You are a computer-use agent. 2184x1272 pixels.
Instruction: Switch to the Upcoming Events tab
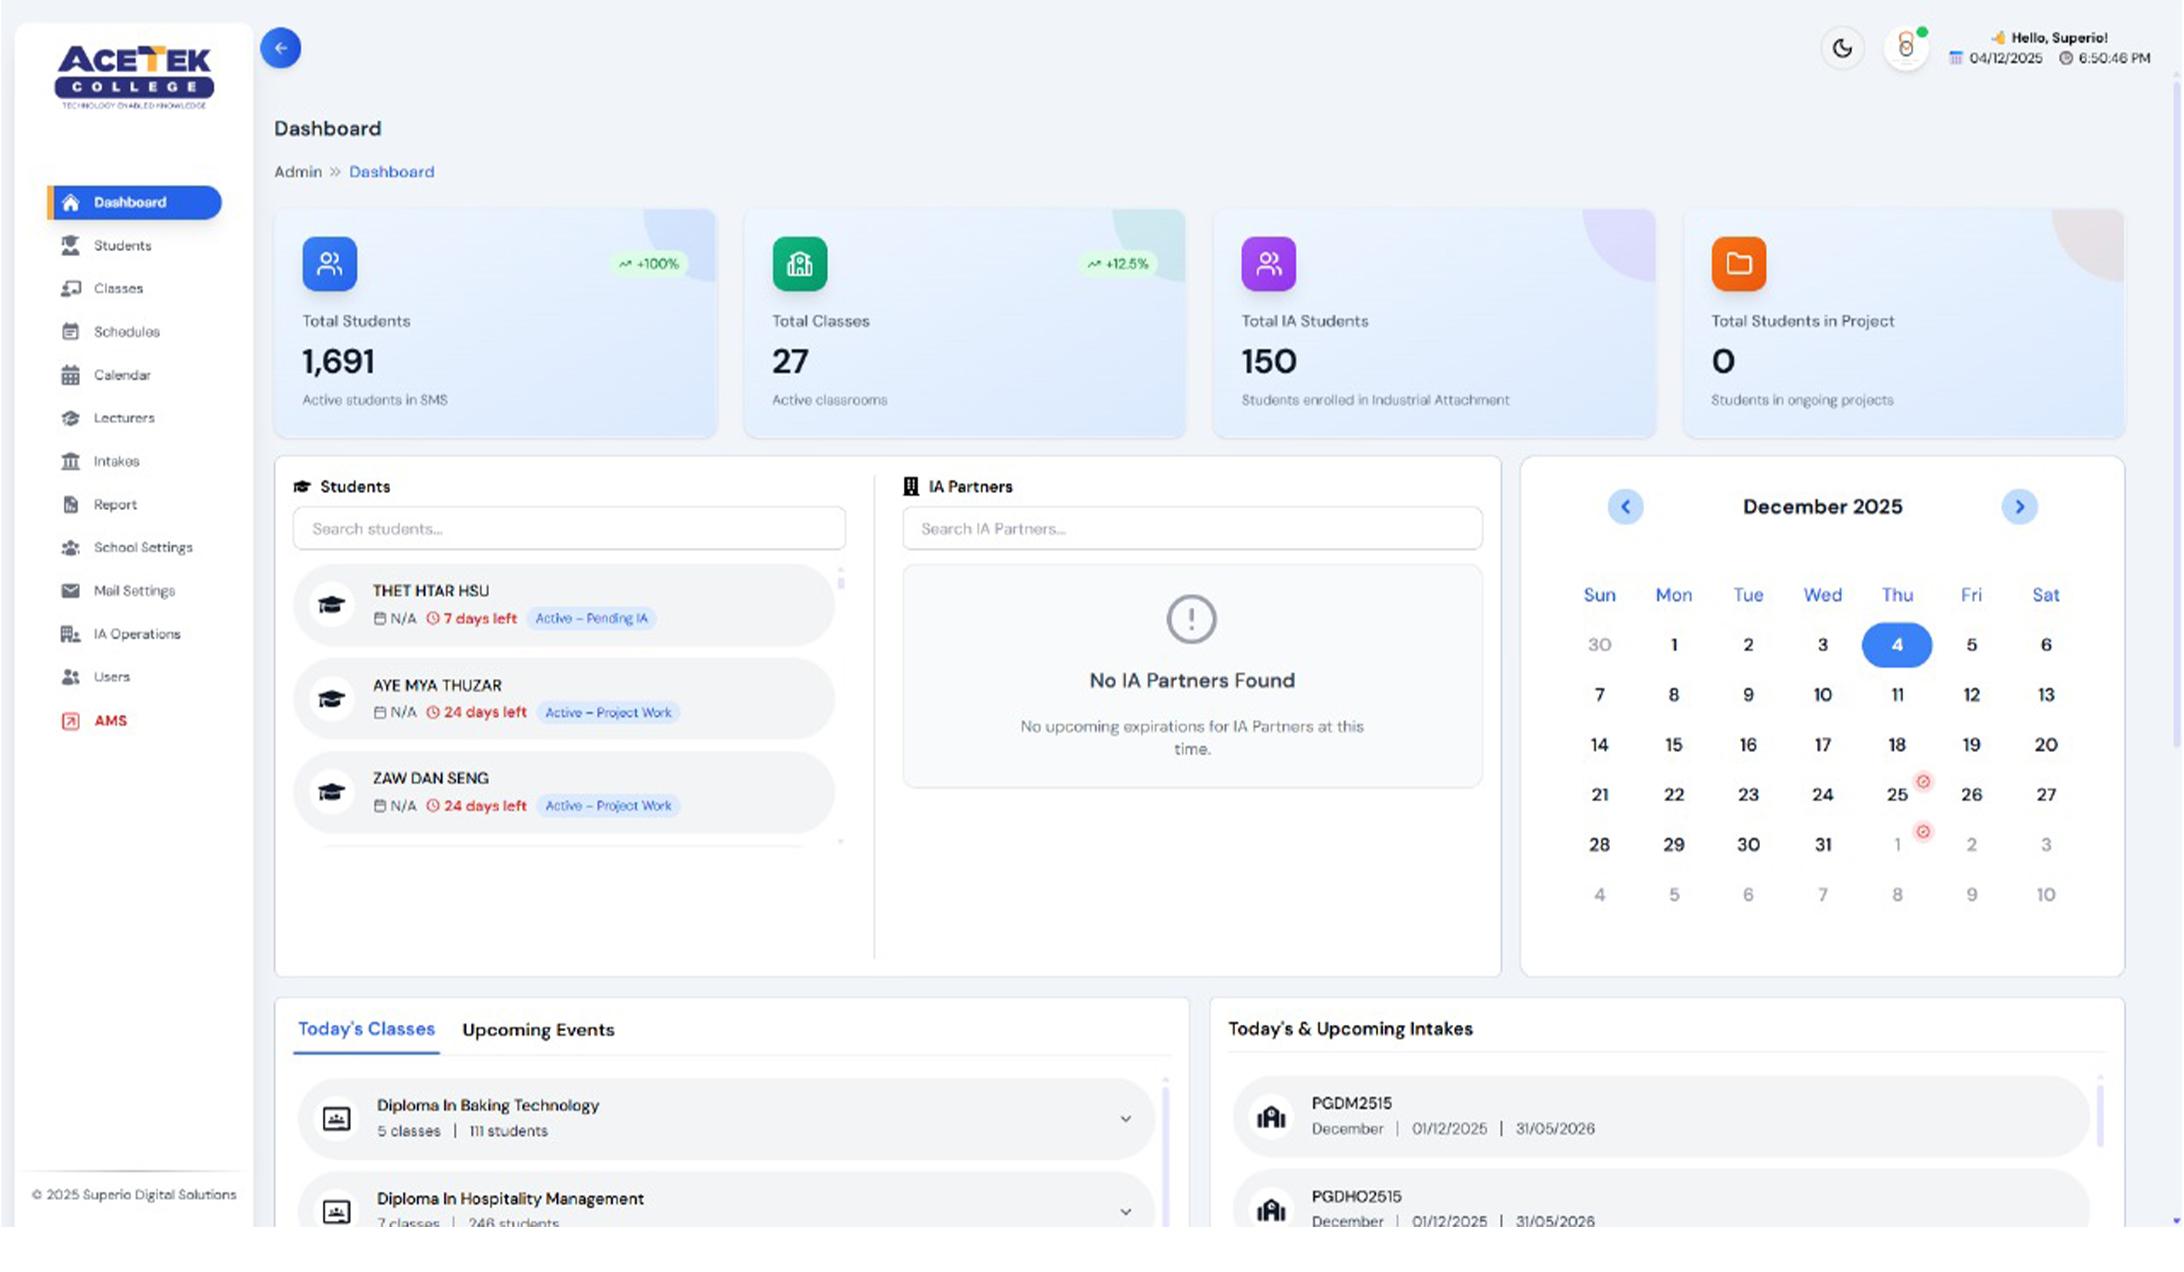pyautogui.click(x=537, y=1029)
